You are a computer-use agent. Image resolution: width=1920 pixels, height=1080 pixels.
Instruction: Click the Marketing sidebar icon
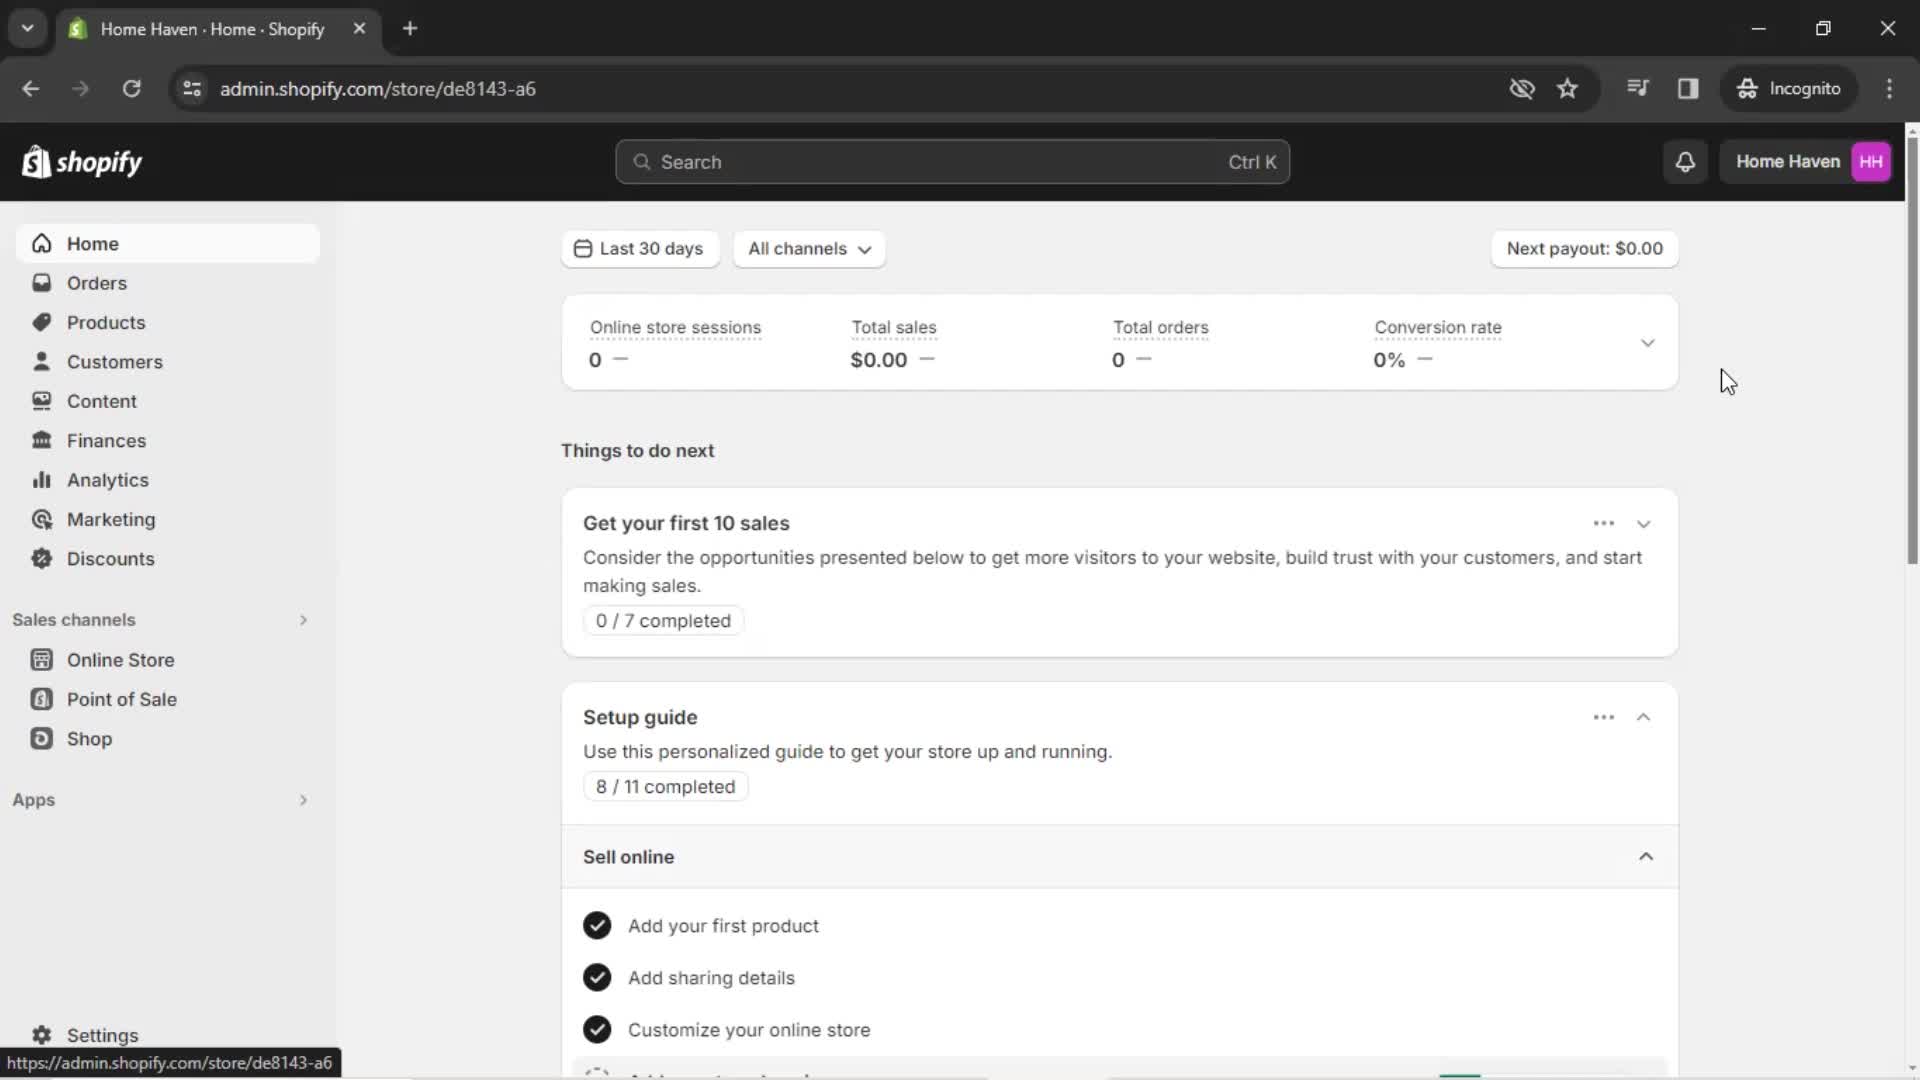click(41, 520)
